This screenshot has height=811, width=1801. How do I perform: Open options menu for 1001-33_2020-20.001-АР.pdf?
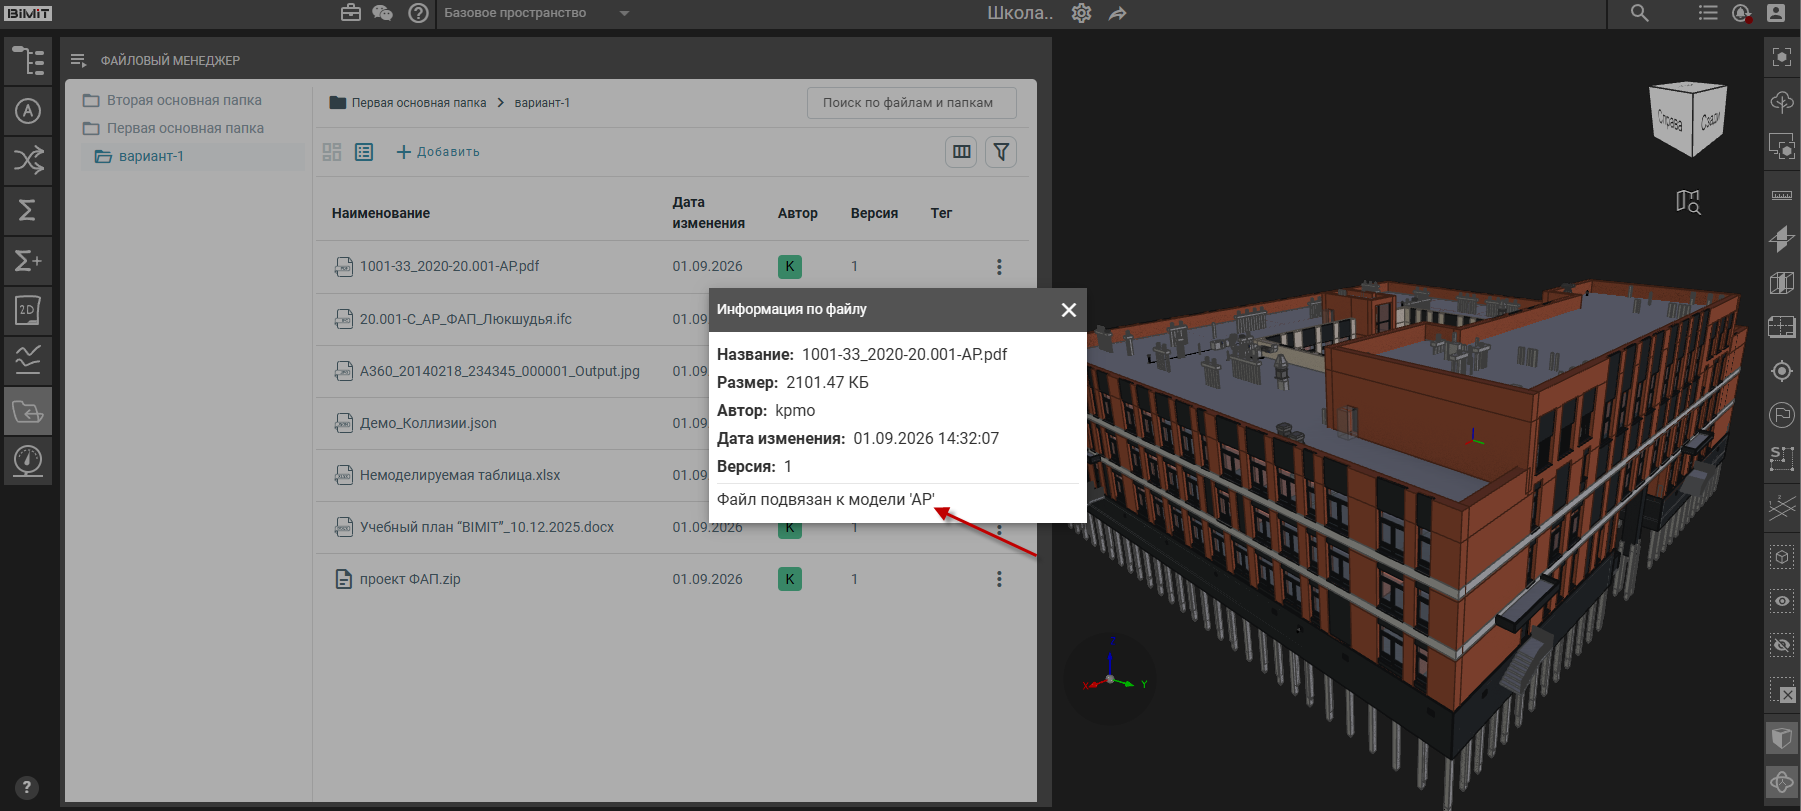pos(999,267)
